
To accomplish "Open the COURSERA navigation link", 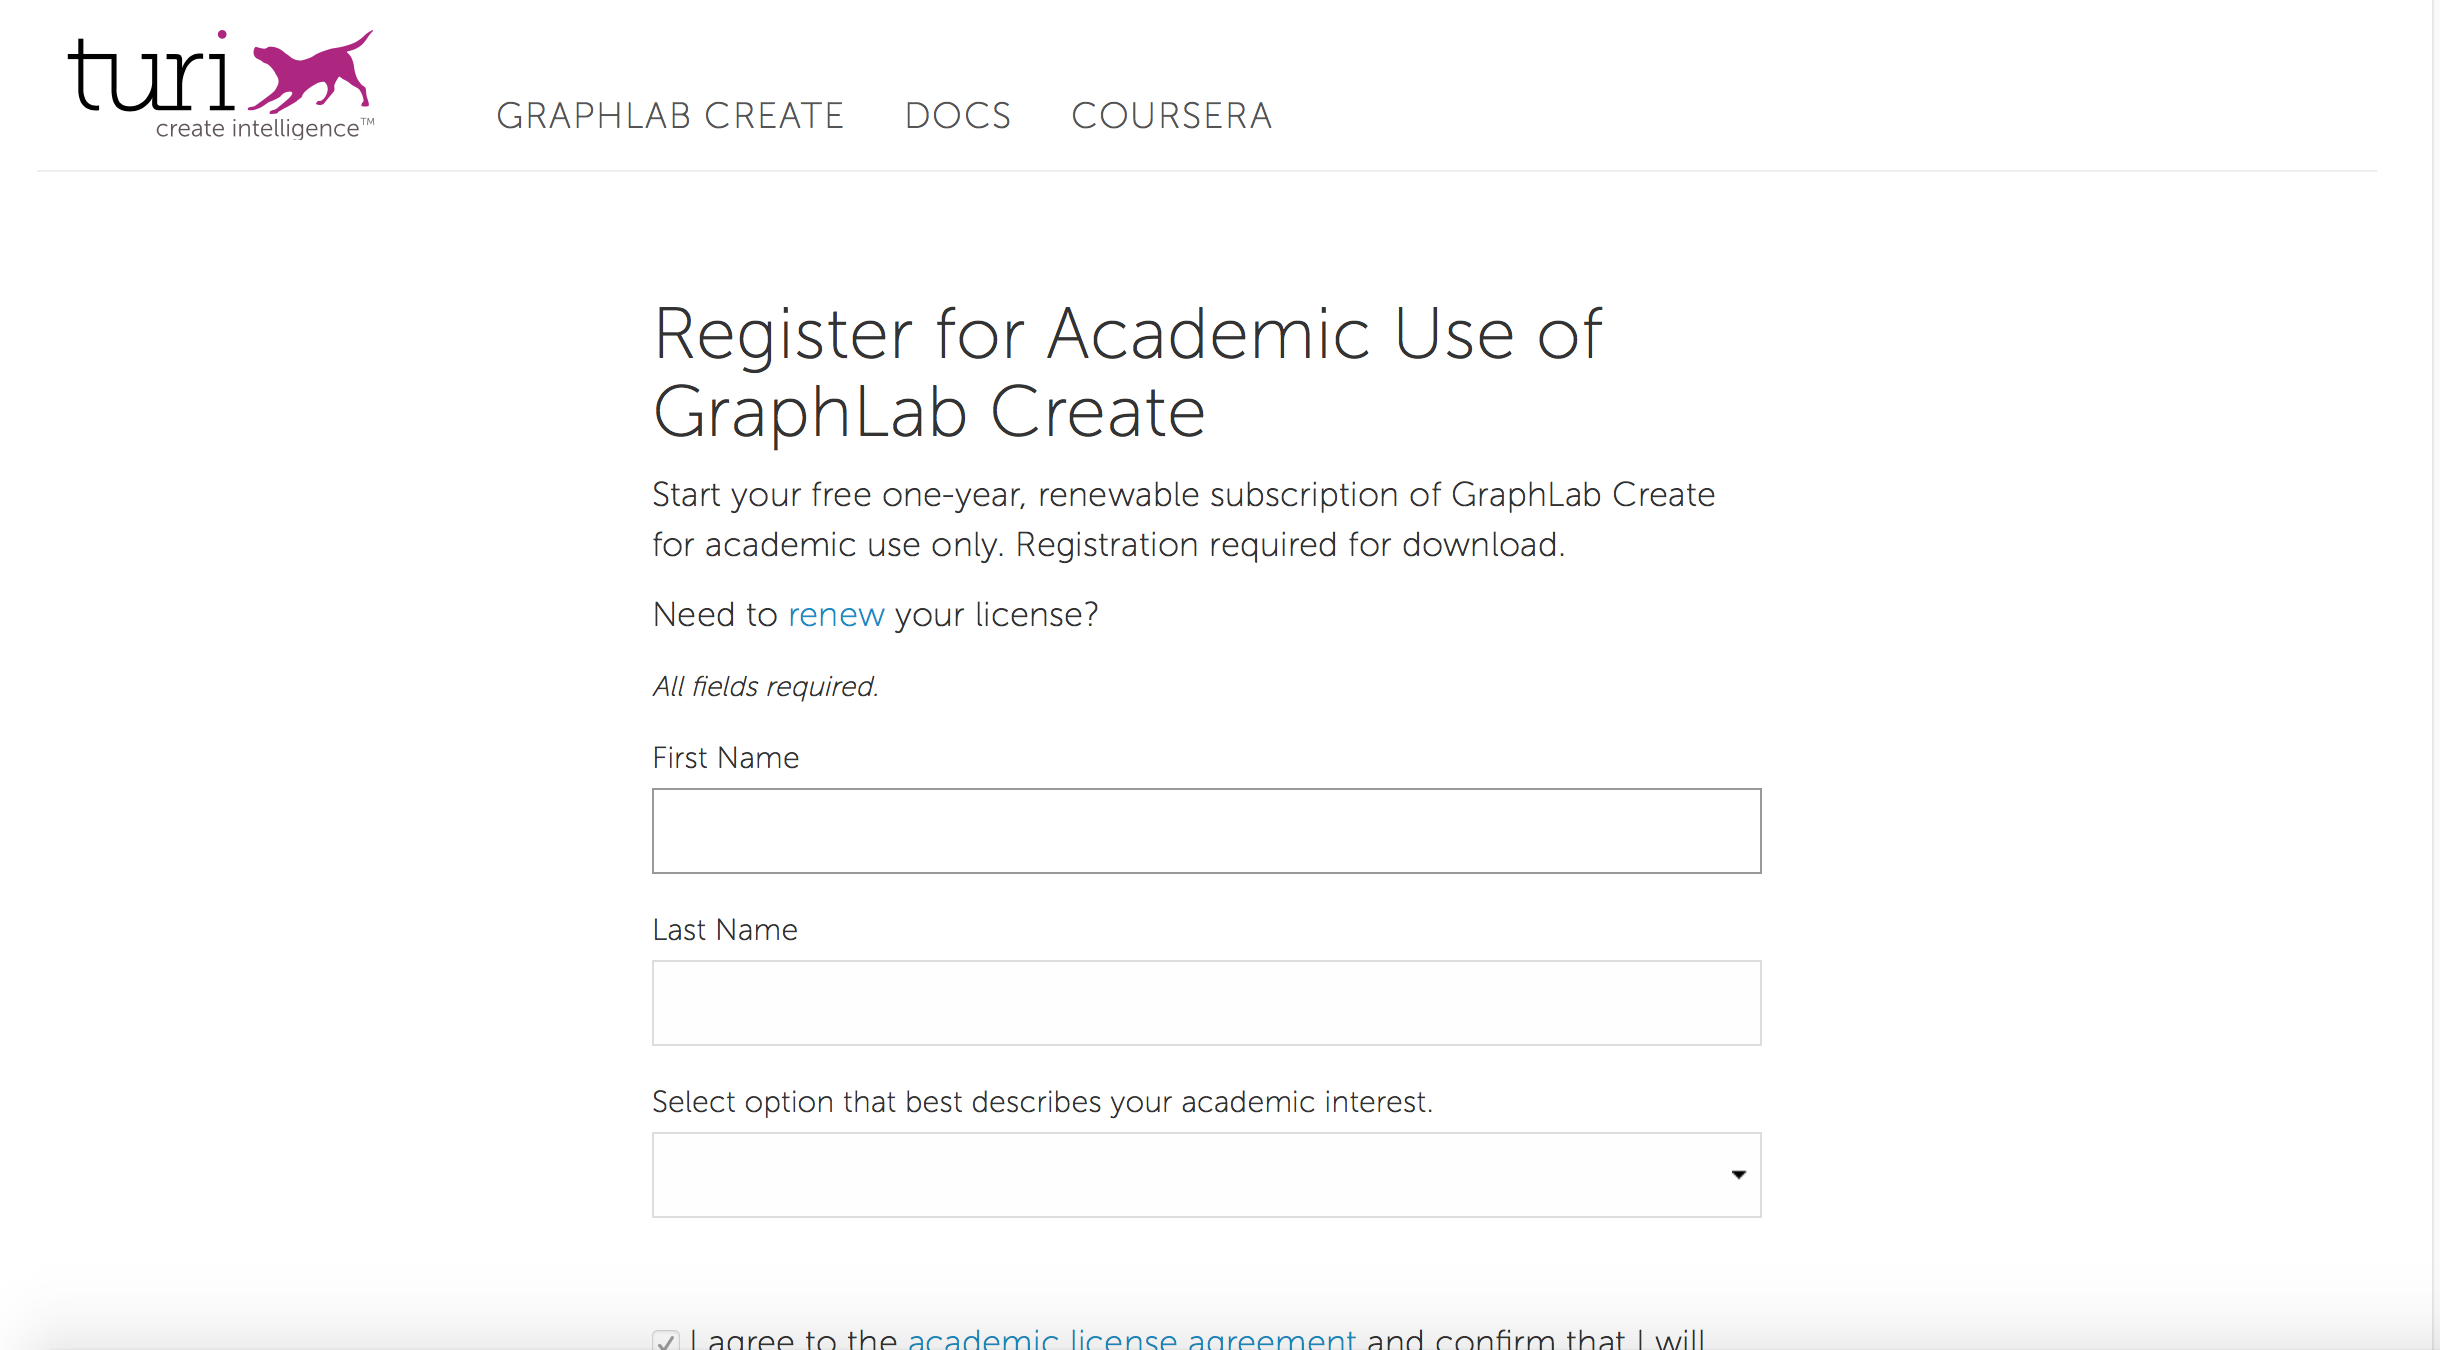I will 1171,116.
